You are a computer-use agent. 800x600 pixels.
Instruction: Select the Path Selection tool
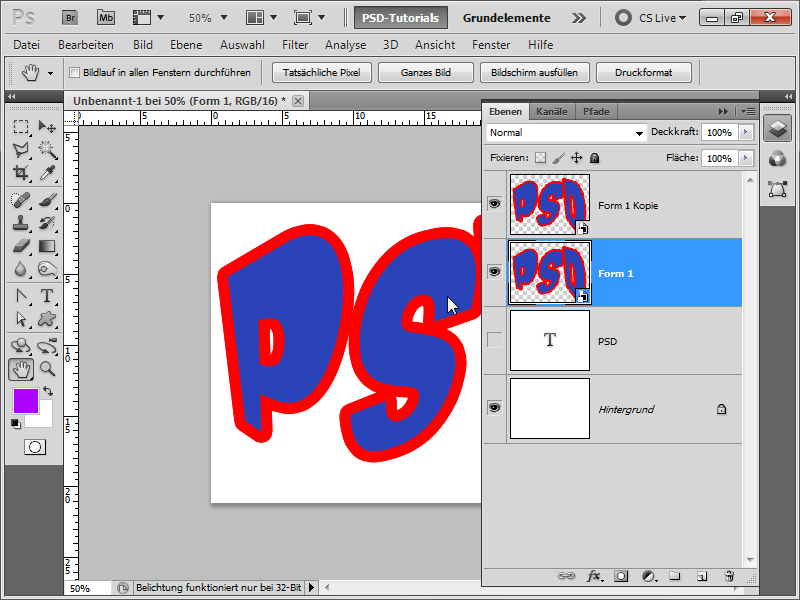click(20, 319)
